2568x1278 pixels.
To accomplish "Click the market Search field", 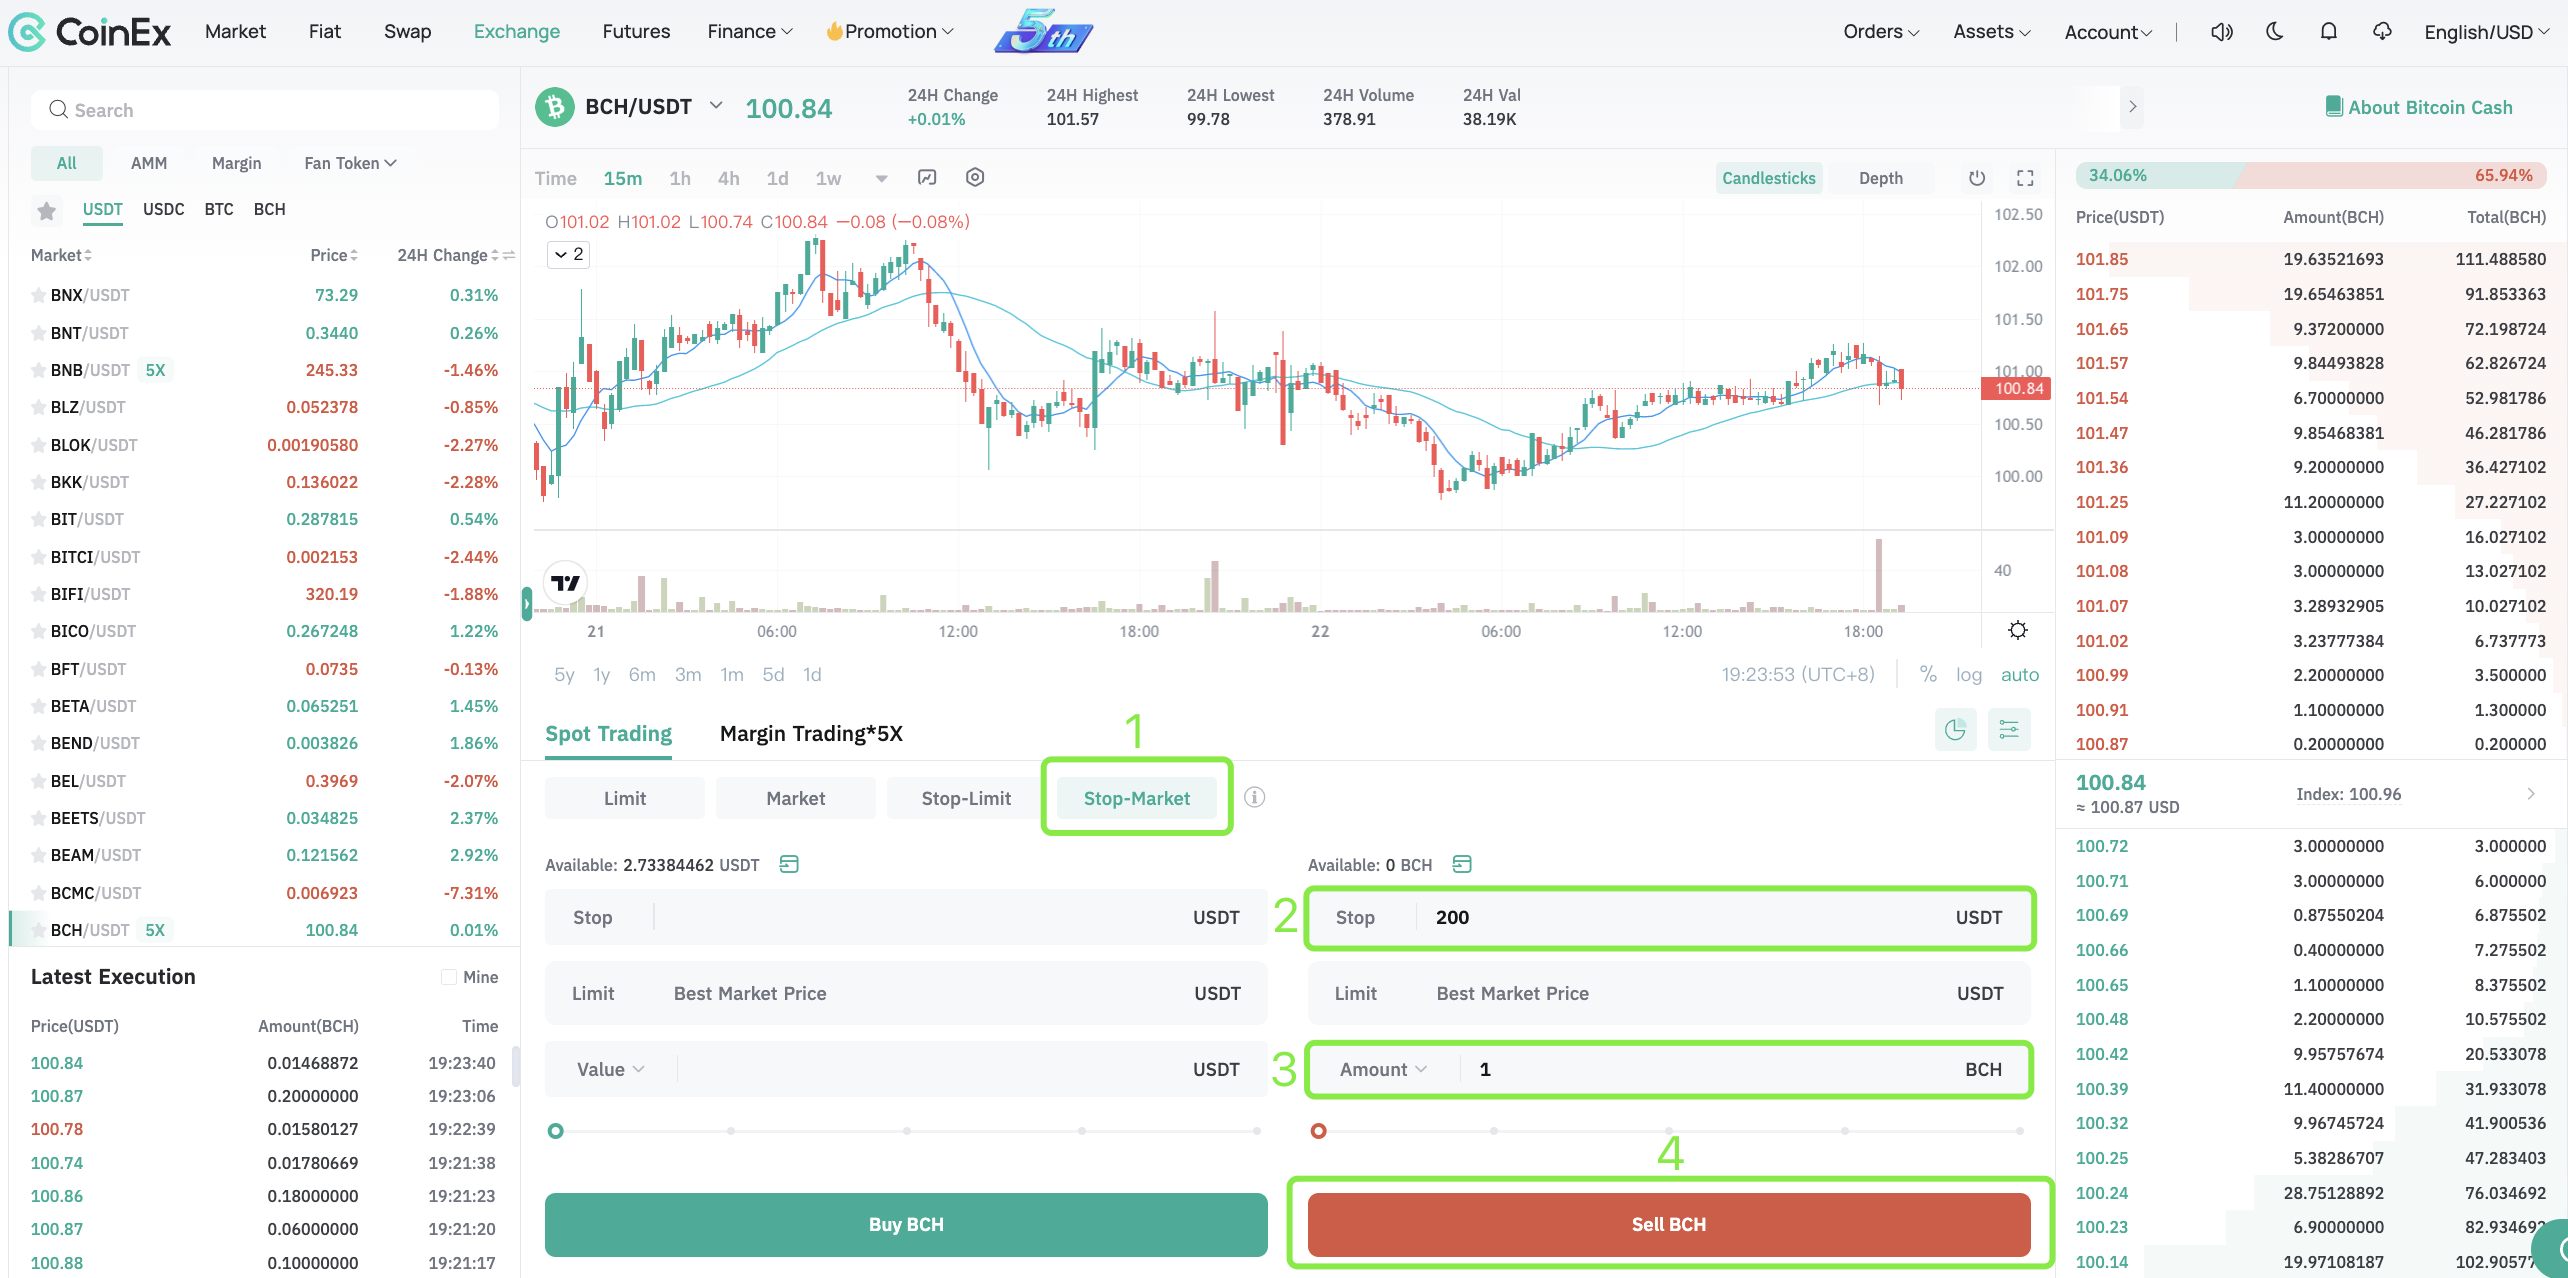I will (x=265, y=110).
